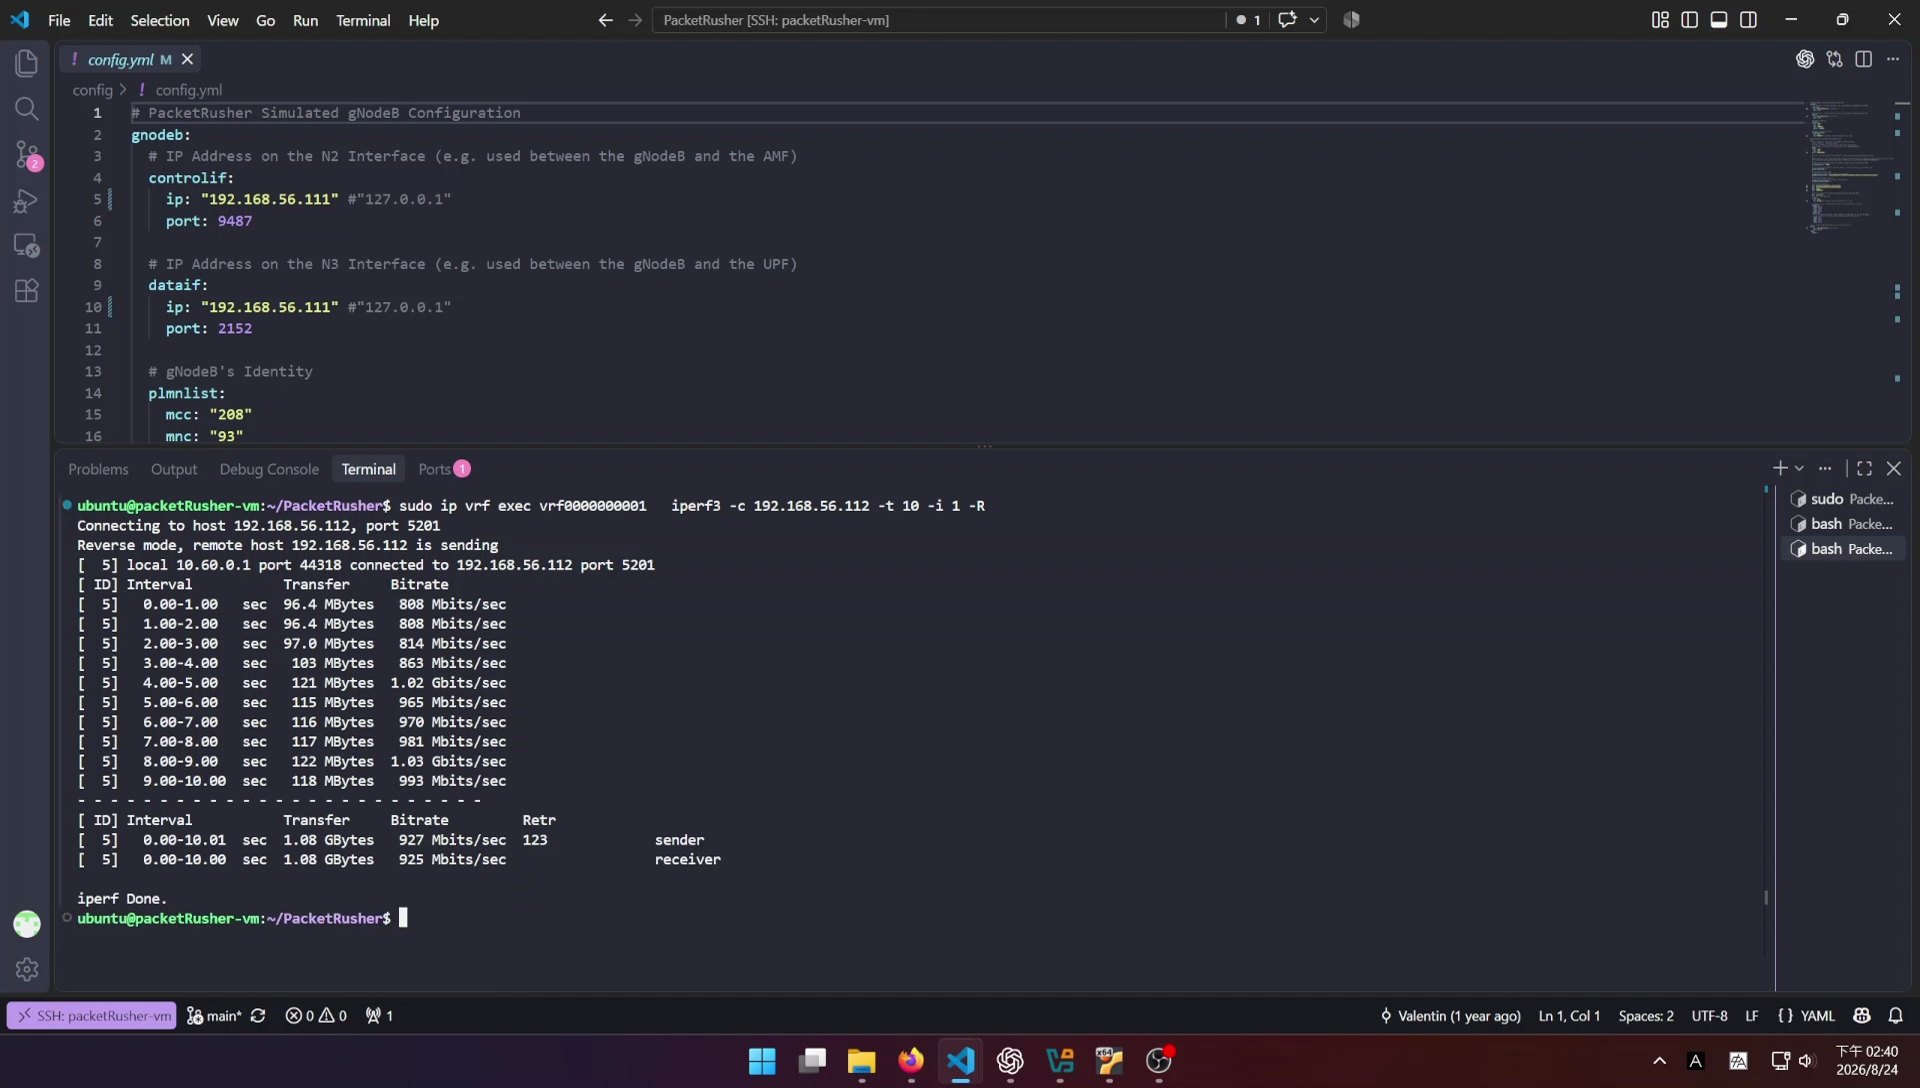
Task: Maximize the terminal panel size
Action: pyautogui.click(x=1864, y=469)
